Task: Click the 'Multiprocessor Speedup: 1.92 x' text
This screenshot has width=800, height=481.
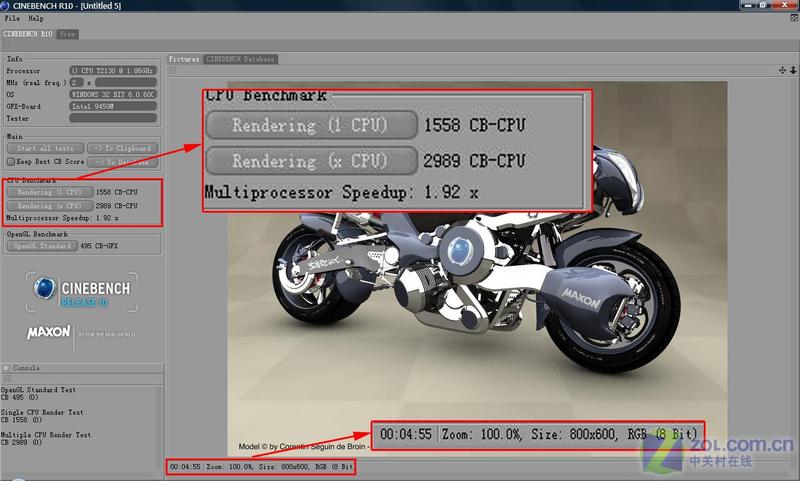Action: point(62,218)
